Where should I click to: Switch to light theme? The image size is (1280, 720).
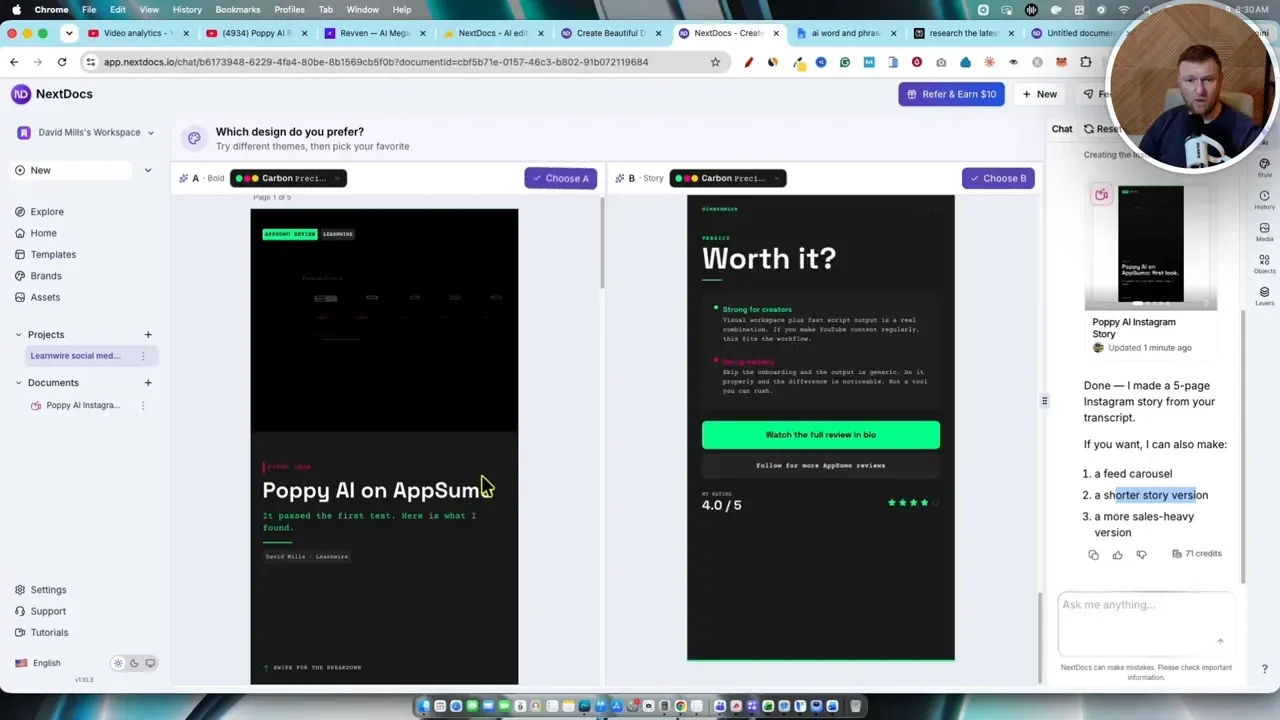[x=118, y=663]
